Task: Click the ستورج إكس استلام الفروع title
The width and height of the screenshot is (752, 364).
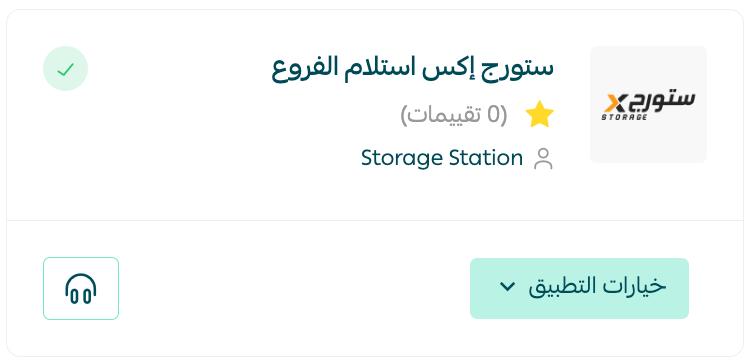Action: pos(413,69)
